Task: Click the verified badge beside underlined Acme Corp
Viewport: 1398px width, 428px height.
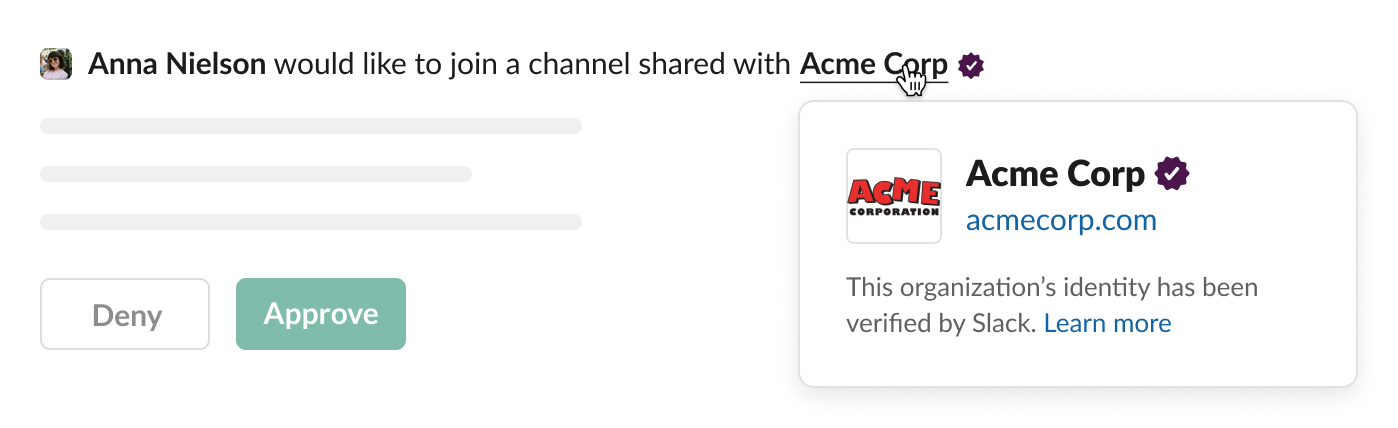Action: 971,66
